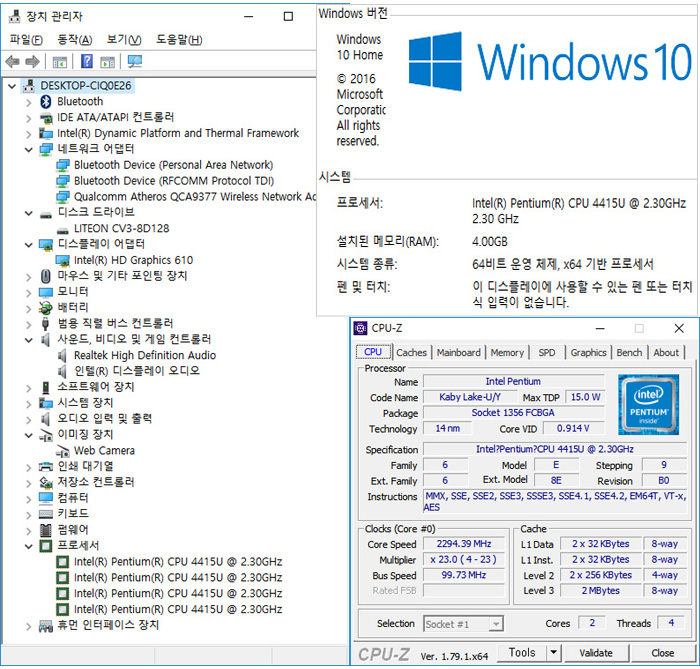Screen dimensions: 700x669
Task: Expand the Bluetooth category
Action: pyautogui.click(x=29, y=102)
